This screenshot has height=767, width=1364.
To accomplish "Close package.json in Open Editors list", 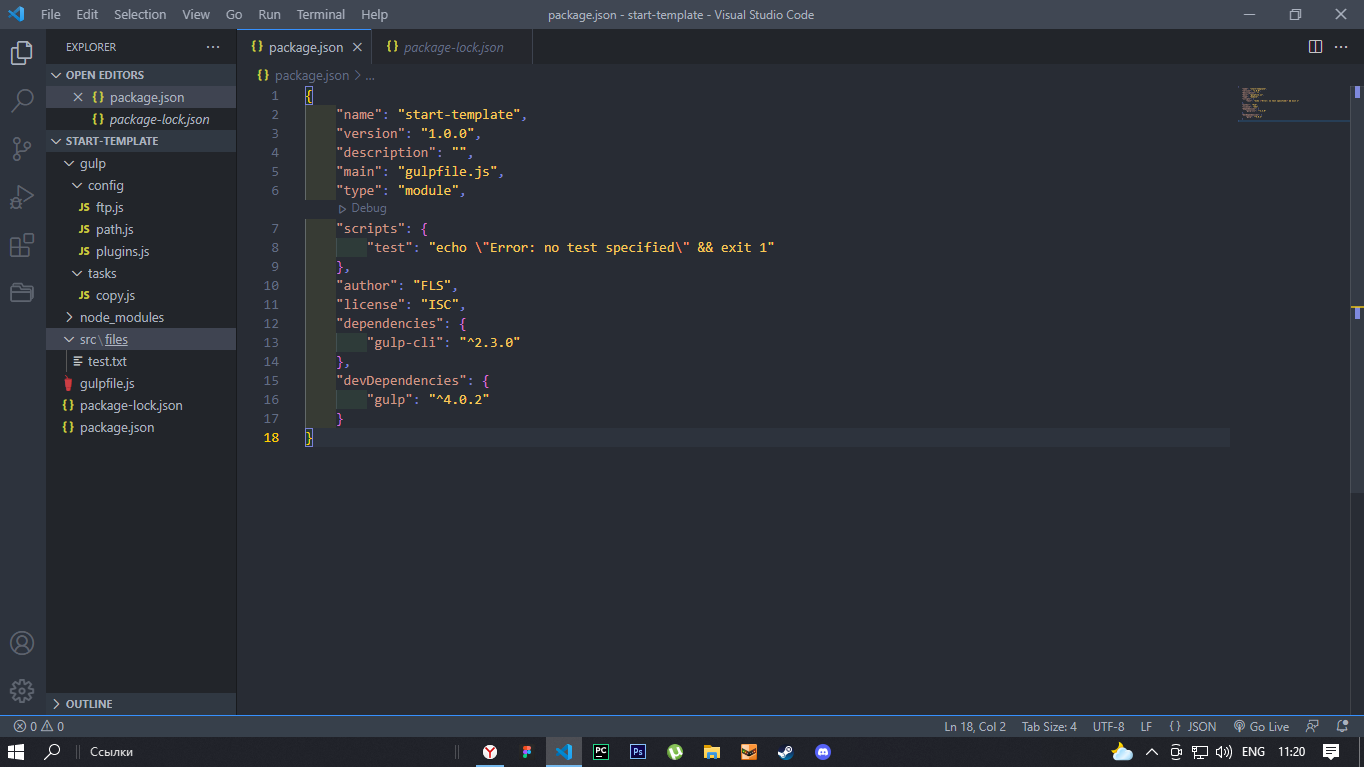I will [78, 97].
